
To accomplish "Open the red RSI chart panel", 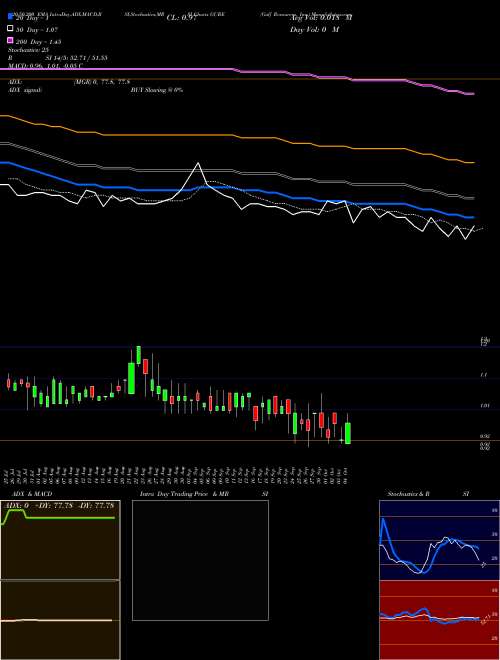I will coord(439,620).
